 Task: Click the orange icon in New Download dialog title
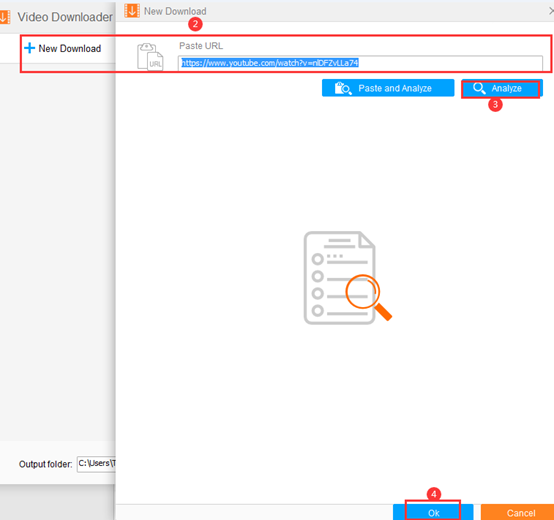pos(132,11)
